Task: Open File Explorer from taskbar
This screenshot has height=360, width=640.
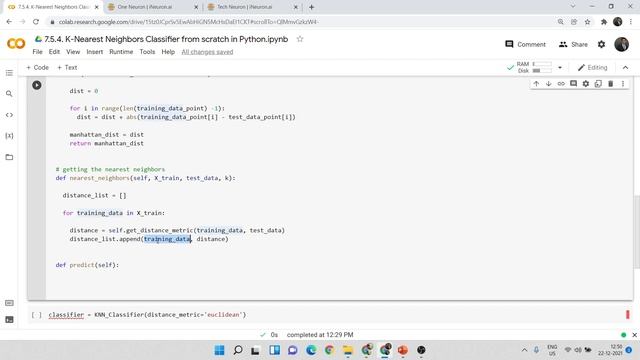Action: 348,350
